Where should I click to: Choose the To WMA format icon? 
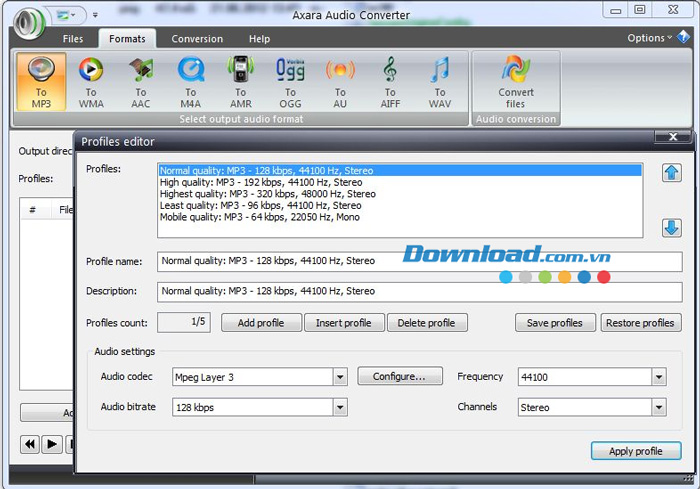pyautogui.click(x=91, y=81)
